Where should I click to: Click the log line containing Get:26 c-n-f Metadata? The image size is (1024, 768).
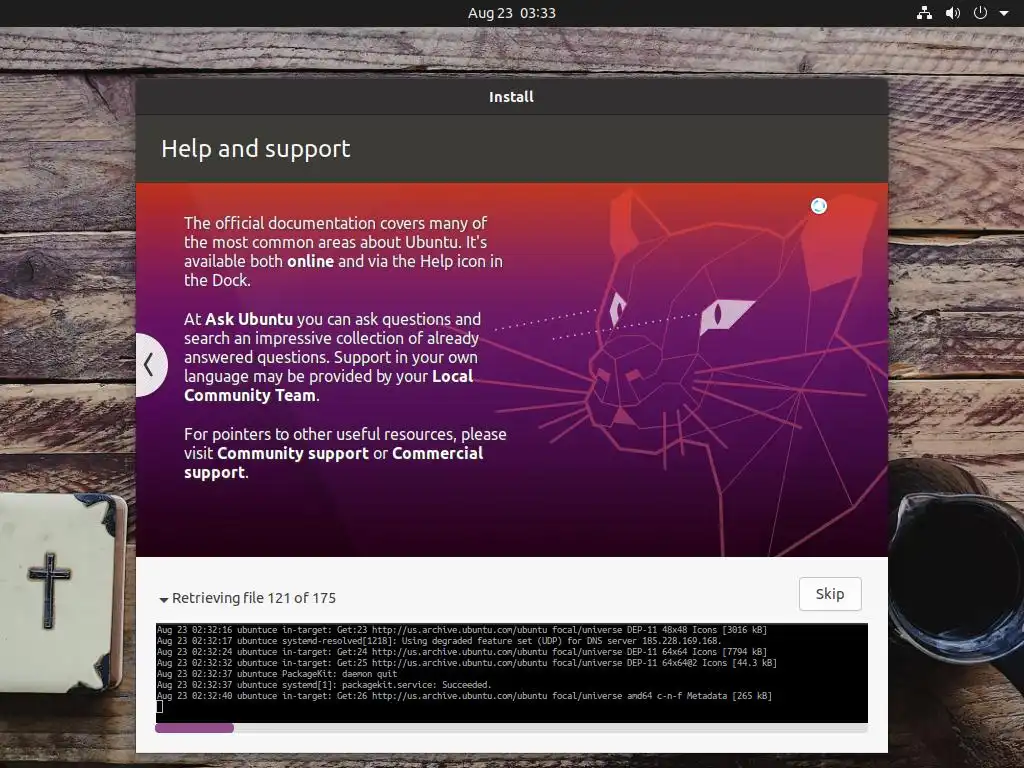coord(464,696)
